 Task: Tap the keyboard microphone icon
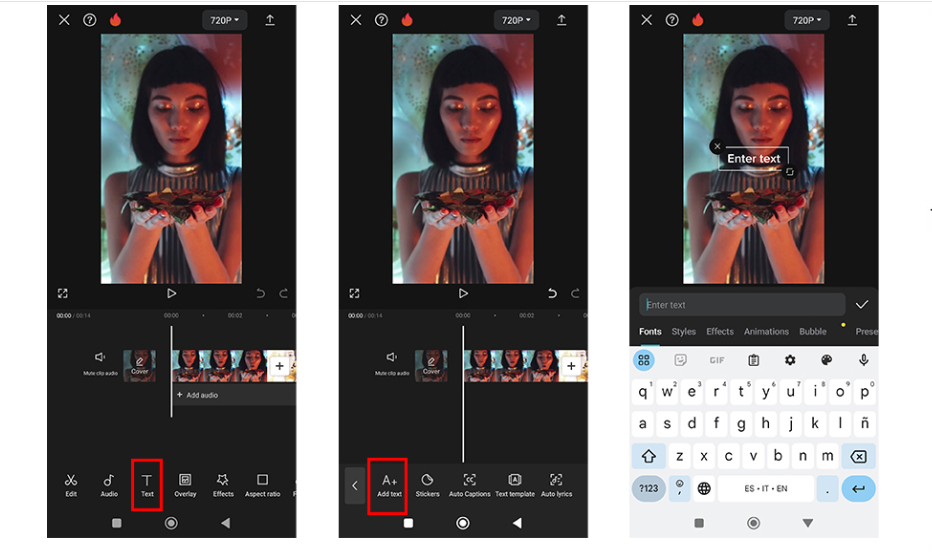click(863, 360)
